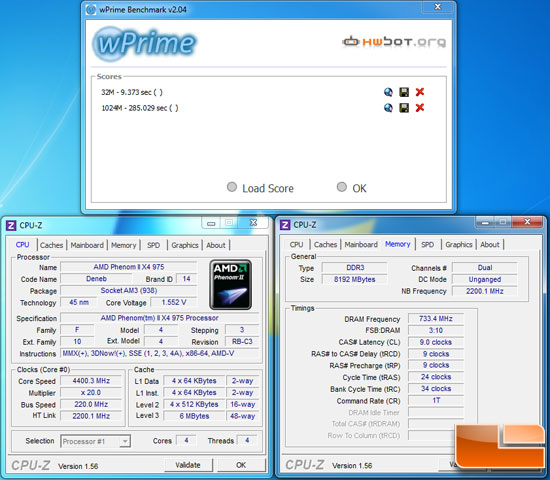550x480 pixels.
Task: Select the Load Score radio button
Action: tap(232, 187)
